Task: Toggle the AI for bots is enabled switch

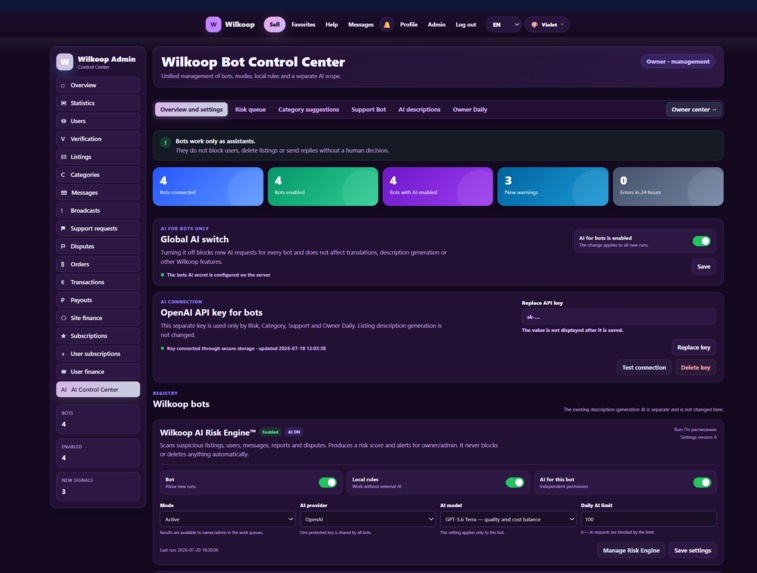Action: pos(701,241)
